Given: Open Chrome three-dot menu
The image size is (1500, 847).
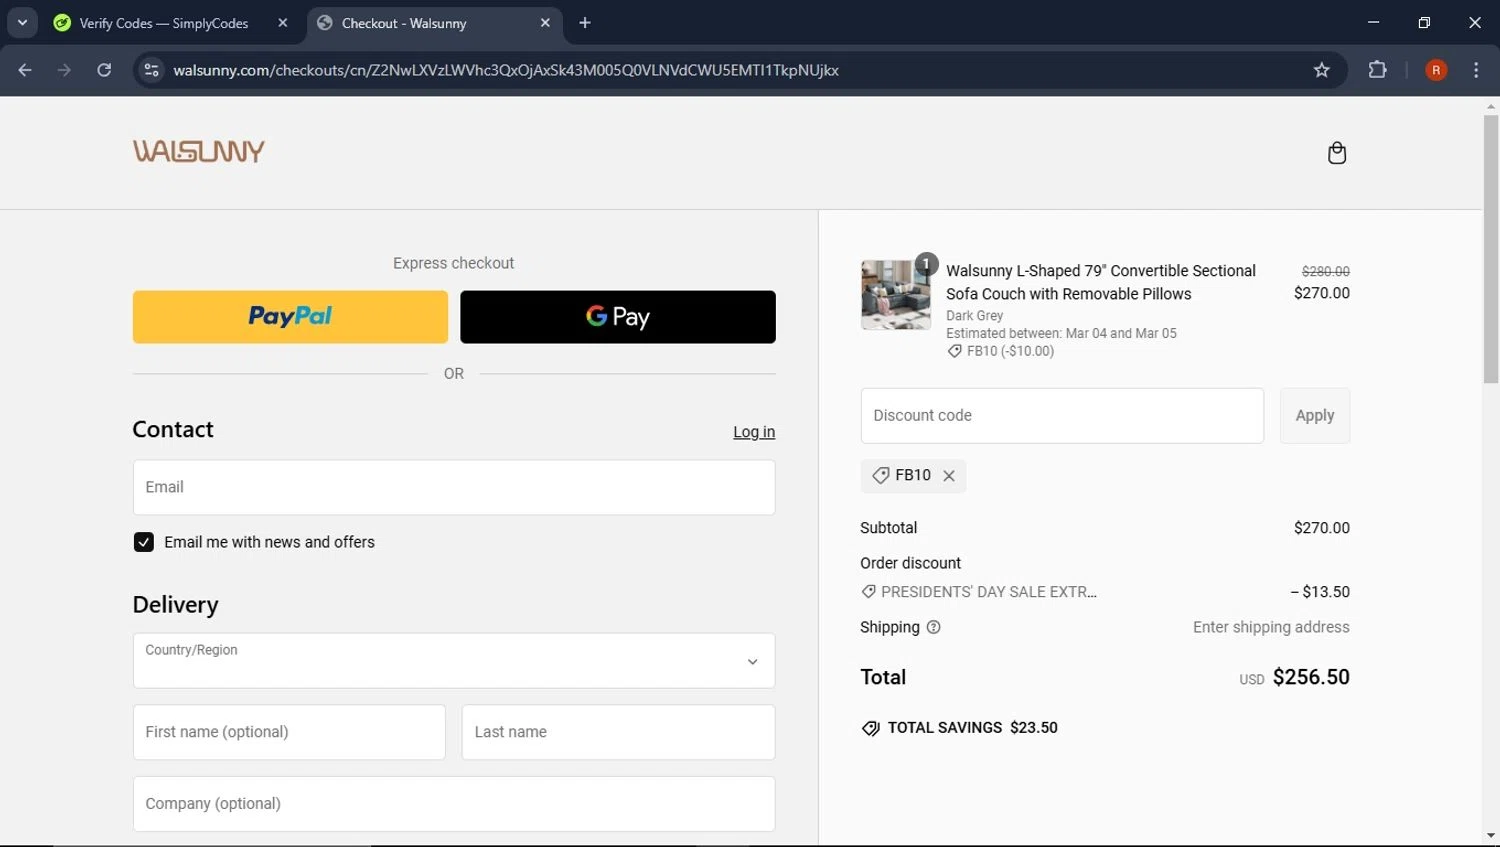Looking at the screenshot, I should 1476,70.
